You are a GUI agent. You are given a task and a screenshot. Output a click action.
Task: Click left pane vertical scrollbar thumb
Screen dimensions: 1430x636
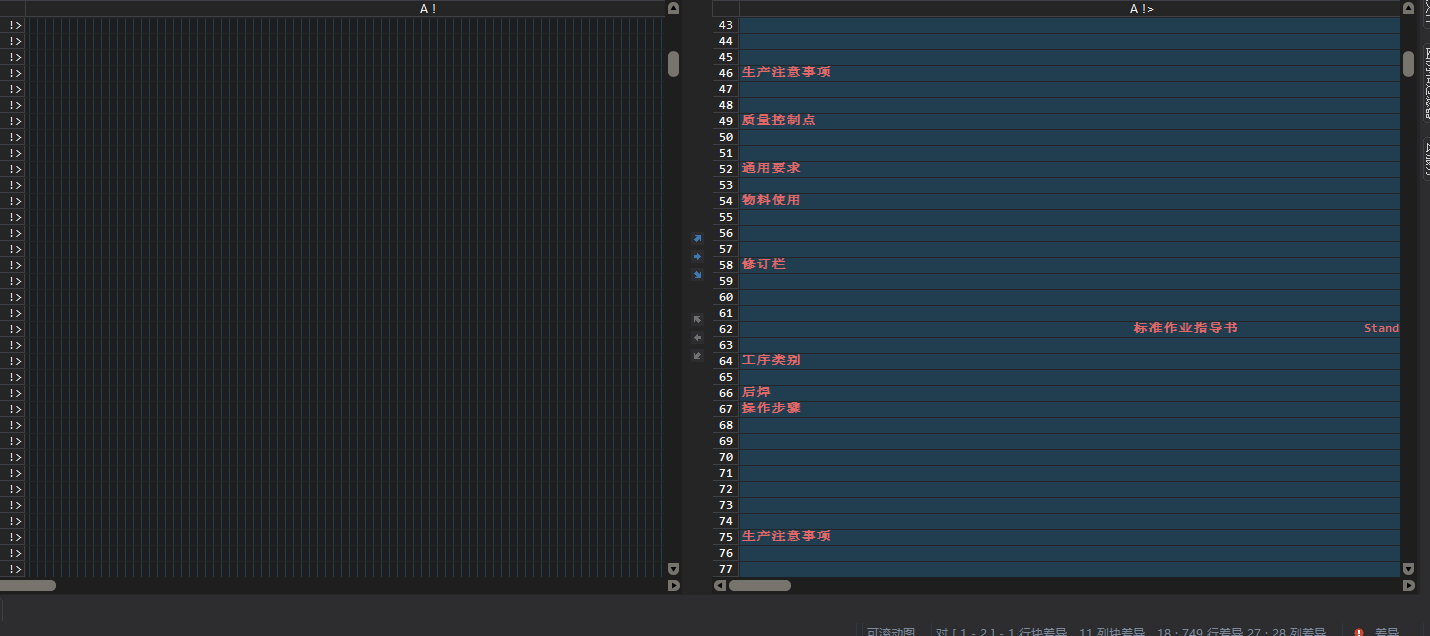(x=673, y=64)
